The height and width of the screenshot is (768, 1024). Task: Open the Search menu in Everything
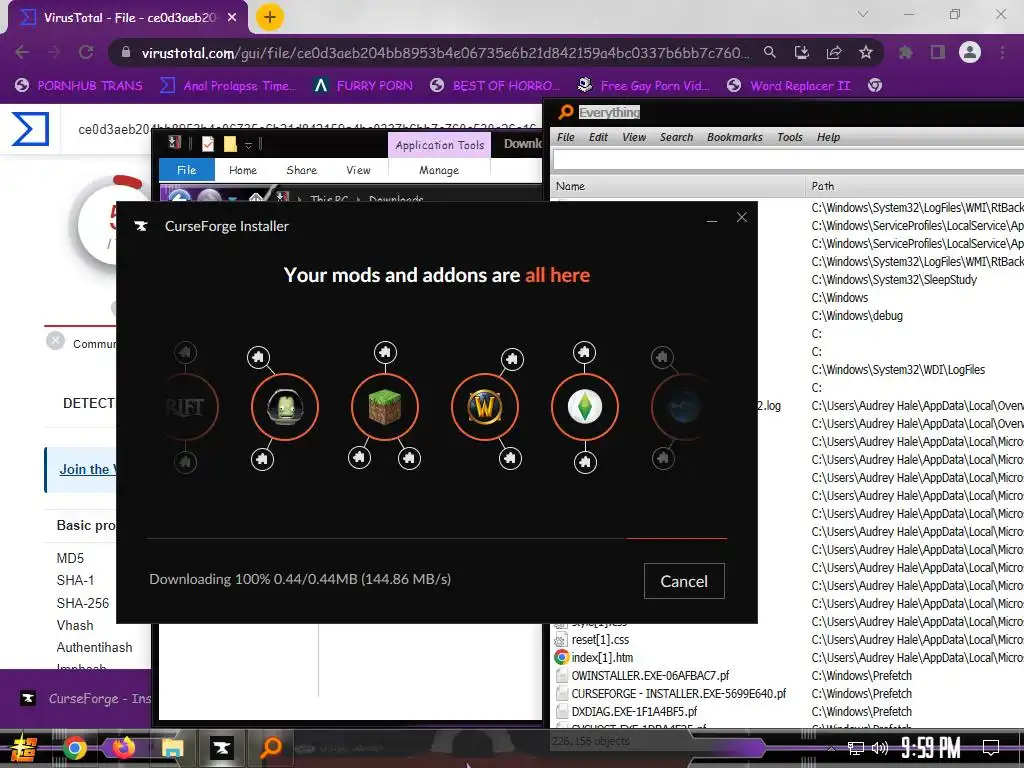[677, 137]
